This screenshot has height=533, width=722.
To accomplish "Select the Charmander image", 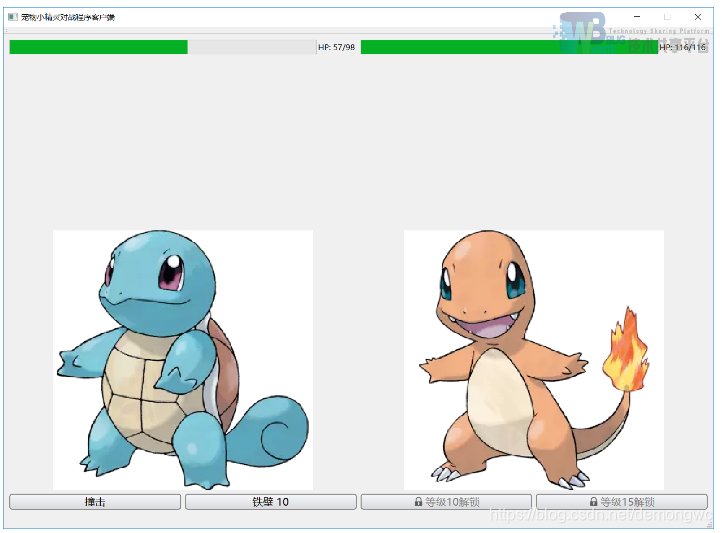I will pos(534,360).
